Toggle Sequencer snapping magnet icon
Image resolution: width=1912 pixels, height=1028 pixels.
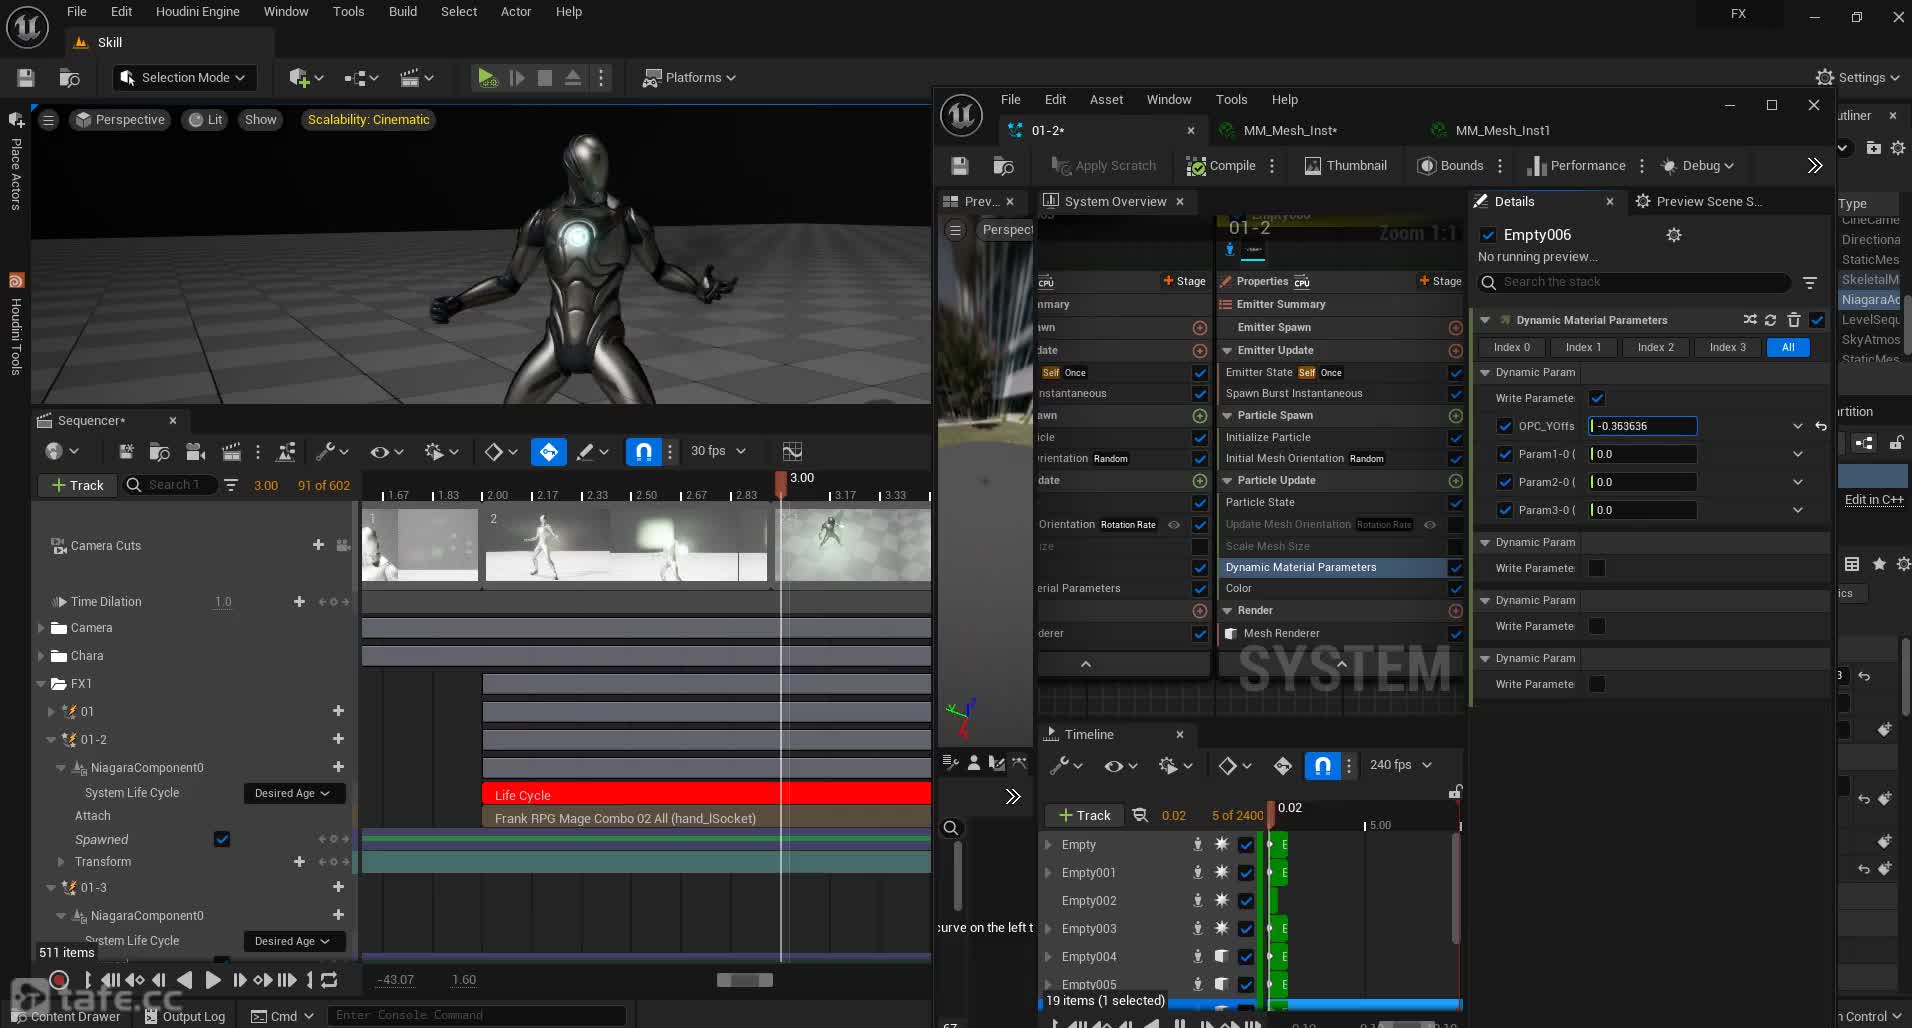click(644, 452)
